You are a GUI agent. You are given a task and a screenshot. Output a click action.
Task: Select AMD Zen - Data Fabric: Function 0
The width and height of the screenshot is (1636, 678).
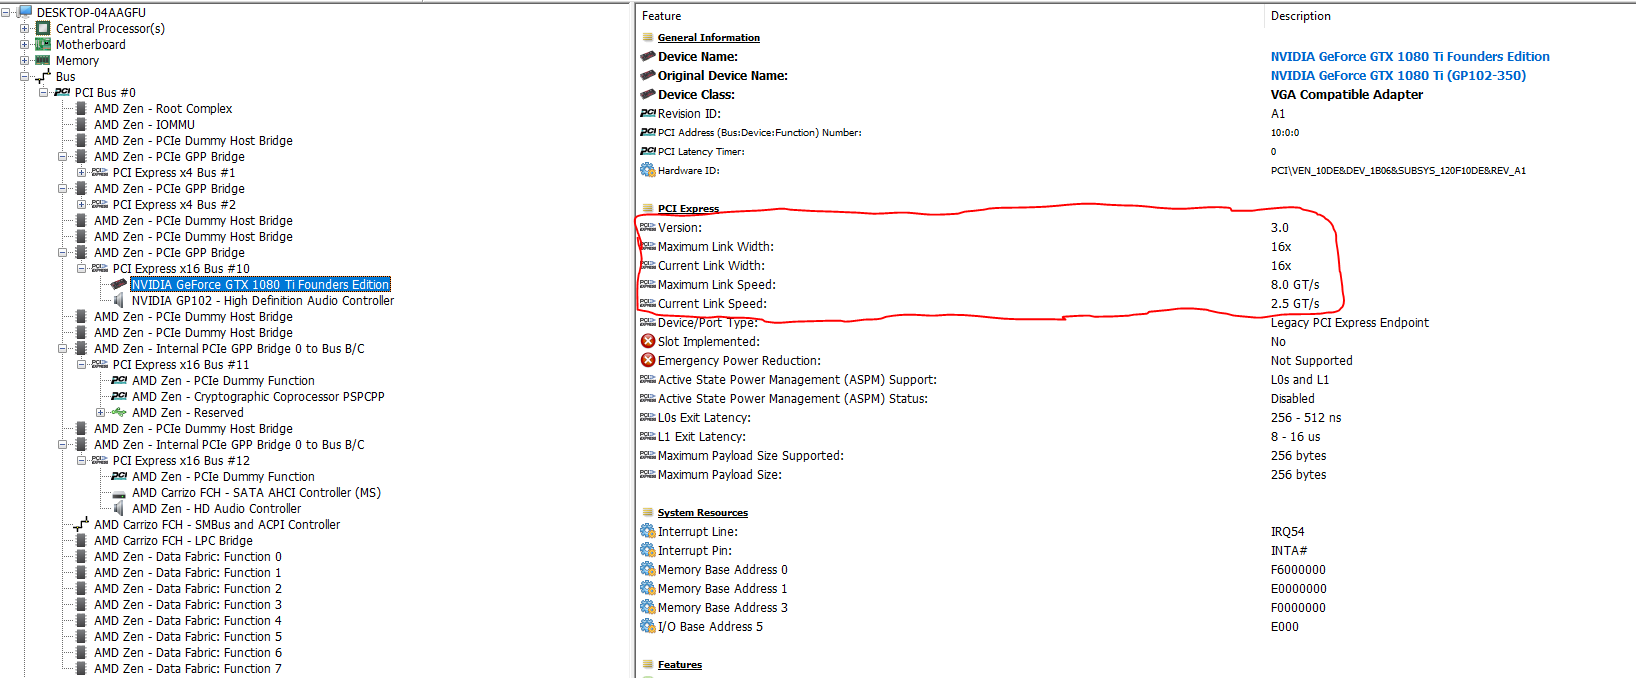click(187, 556)
